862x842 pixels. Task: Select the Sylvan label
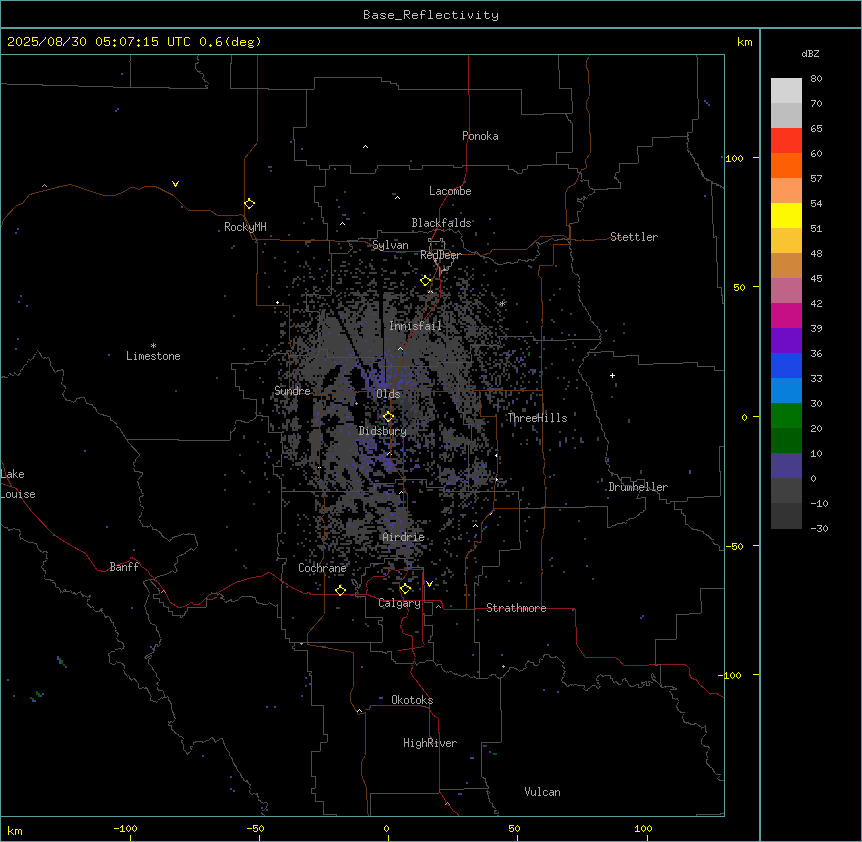pyautogui.click(x=390, y=245)
